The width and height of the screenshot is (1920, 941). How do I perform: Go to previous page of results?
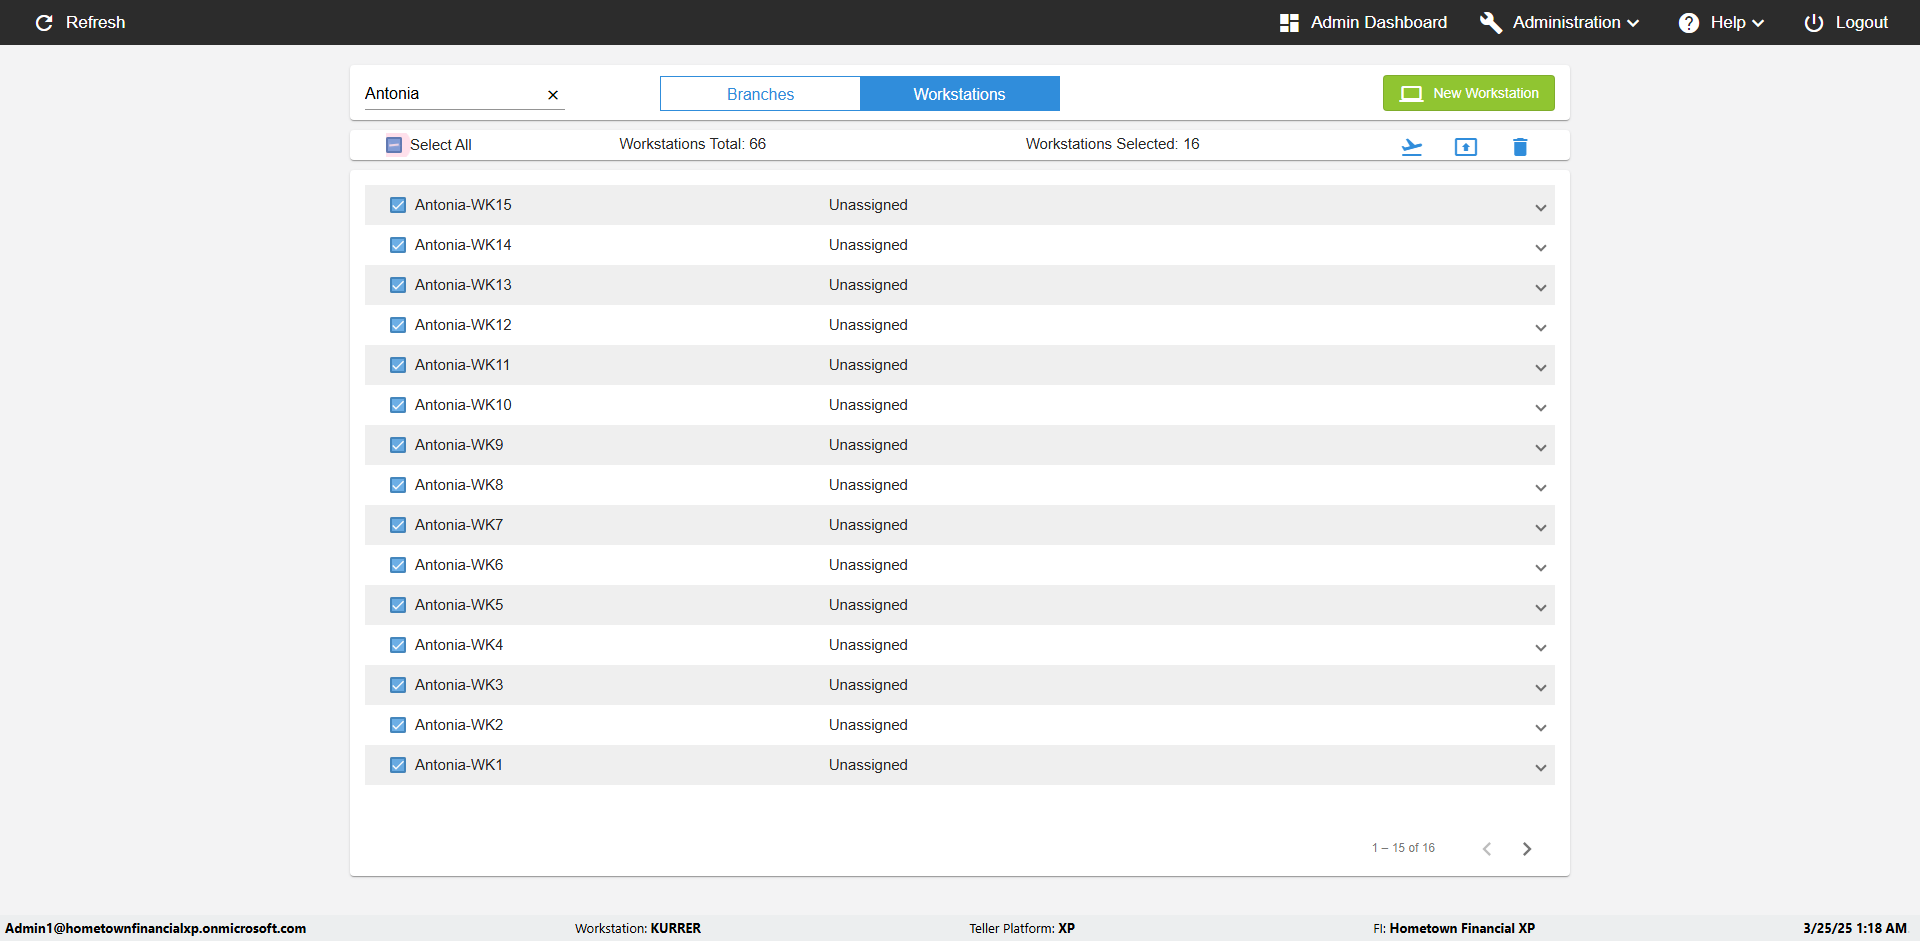pyautogui.click(x=1487, y=849)
